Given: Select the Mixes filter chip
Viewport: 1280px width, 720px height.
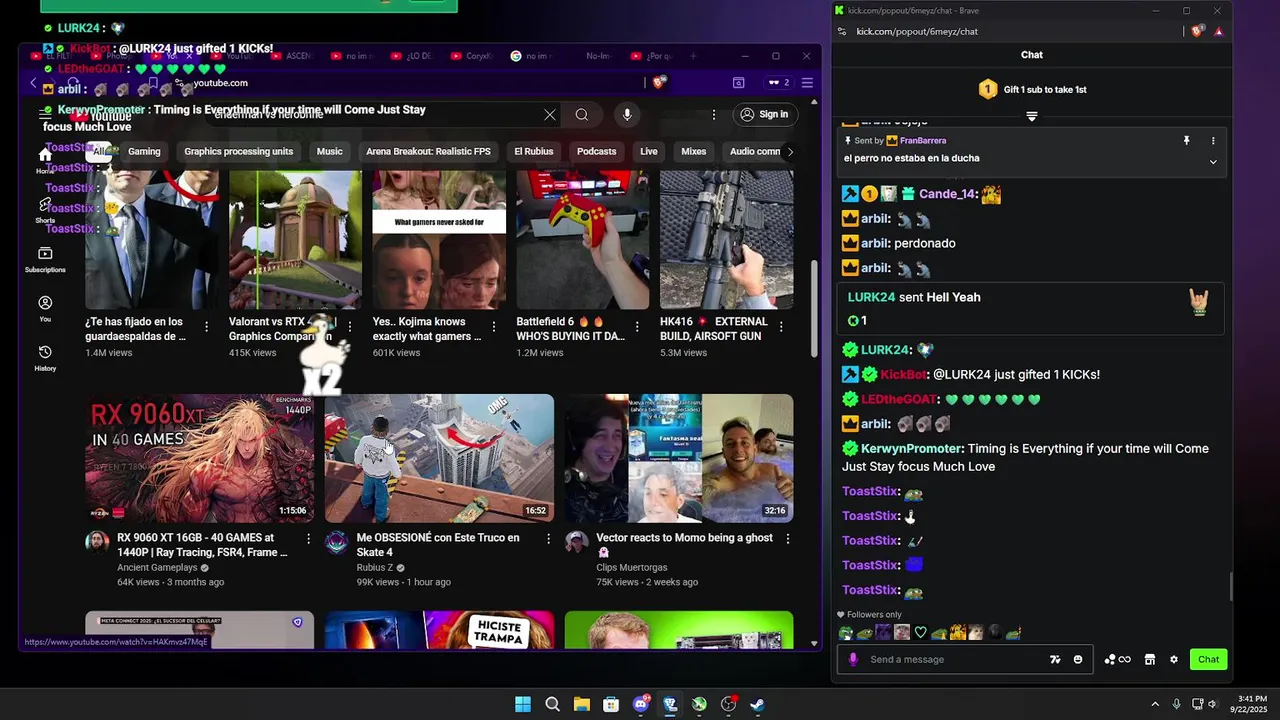Looking at the screenshot, I should point(693,151).
